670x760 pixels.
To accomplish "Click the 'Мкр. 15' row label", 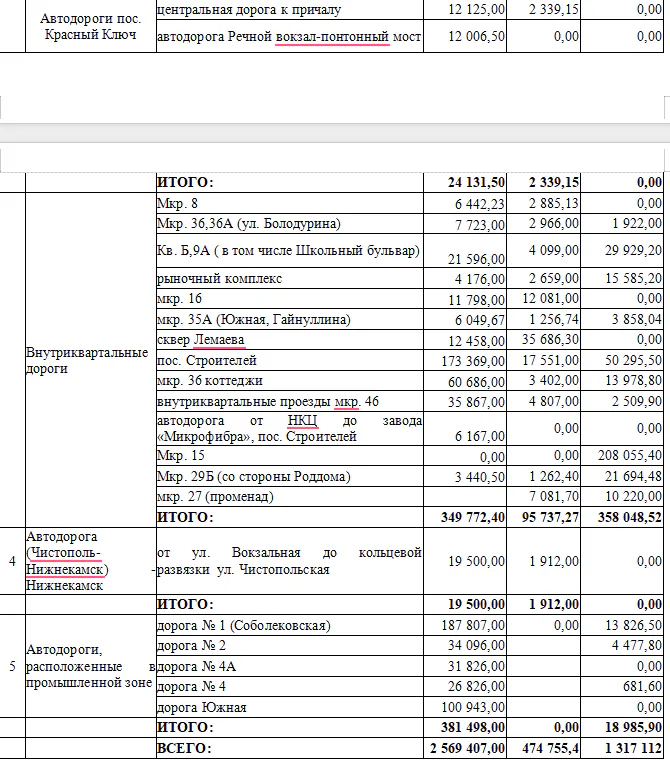I will click(x=180, y=456).
